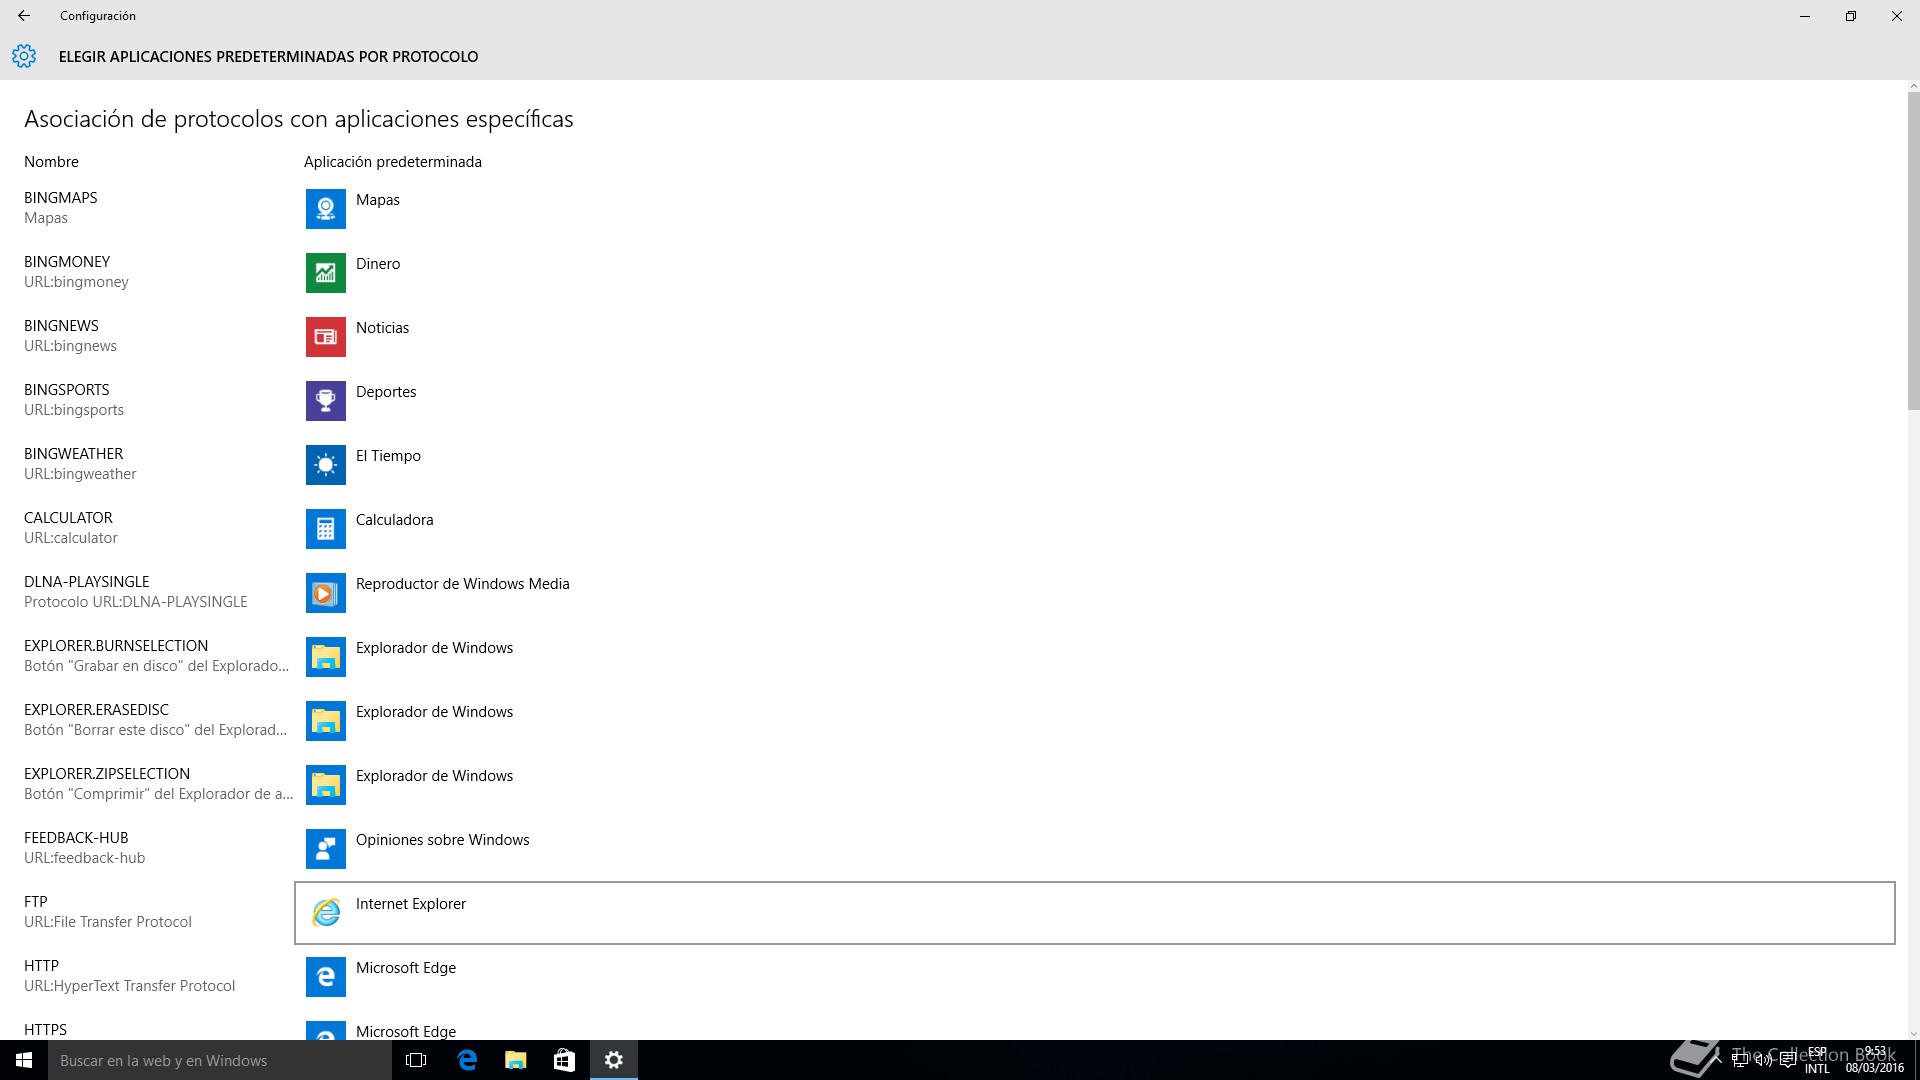Click Explorador de Windows for EXPLORER.ZIPSELECTION
The width and height of the screenshot is (1920, 1080).
[434, 776]
